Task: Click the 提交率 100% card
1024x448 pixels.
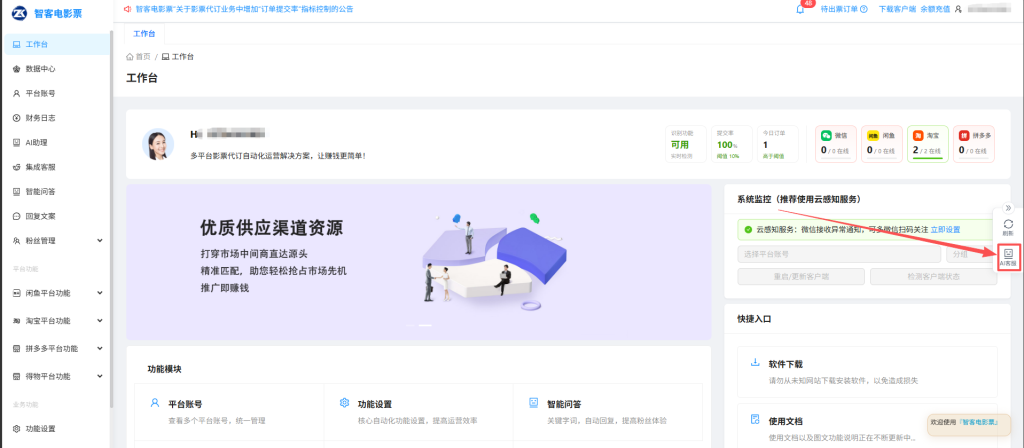Action: click(x=731, y=144)
